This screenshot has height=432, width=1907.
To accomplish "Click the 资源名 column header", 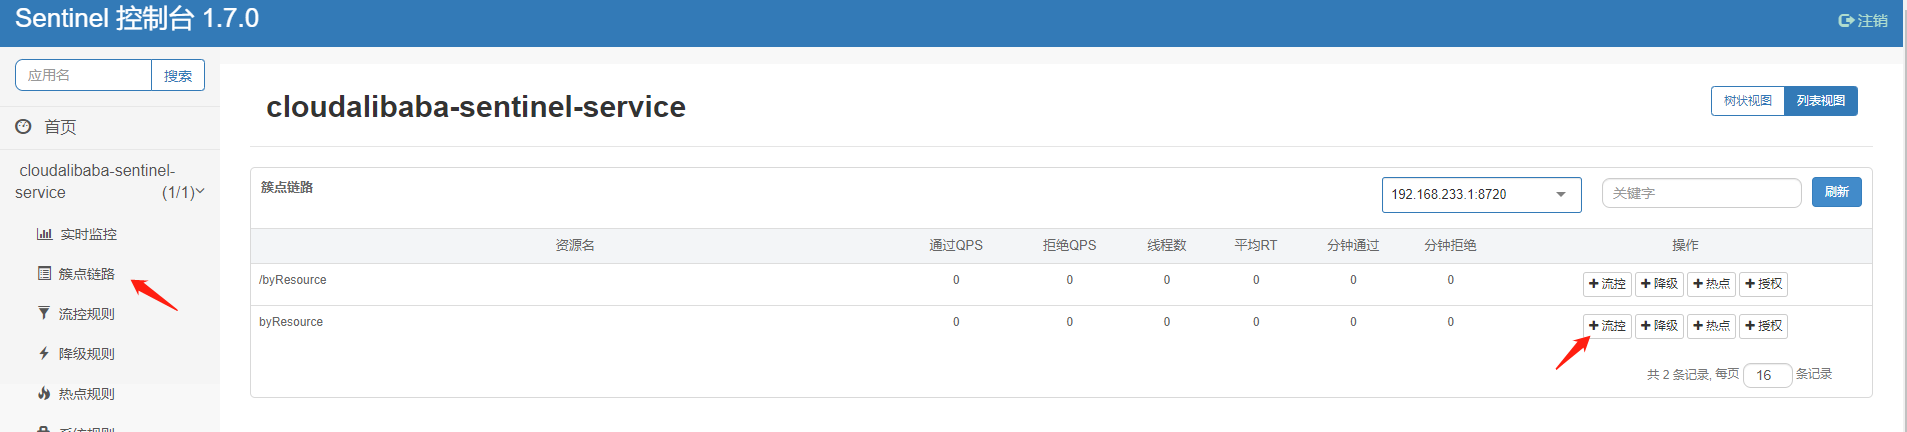I will tap(575, 245).
